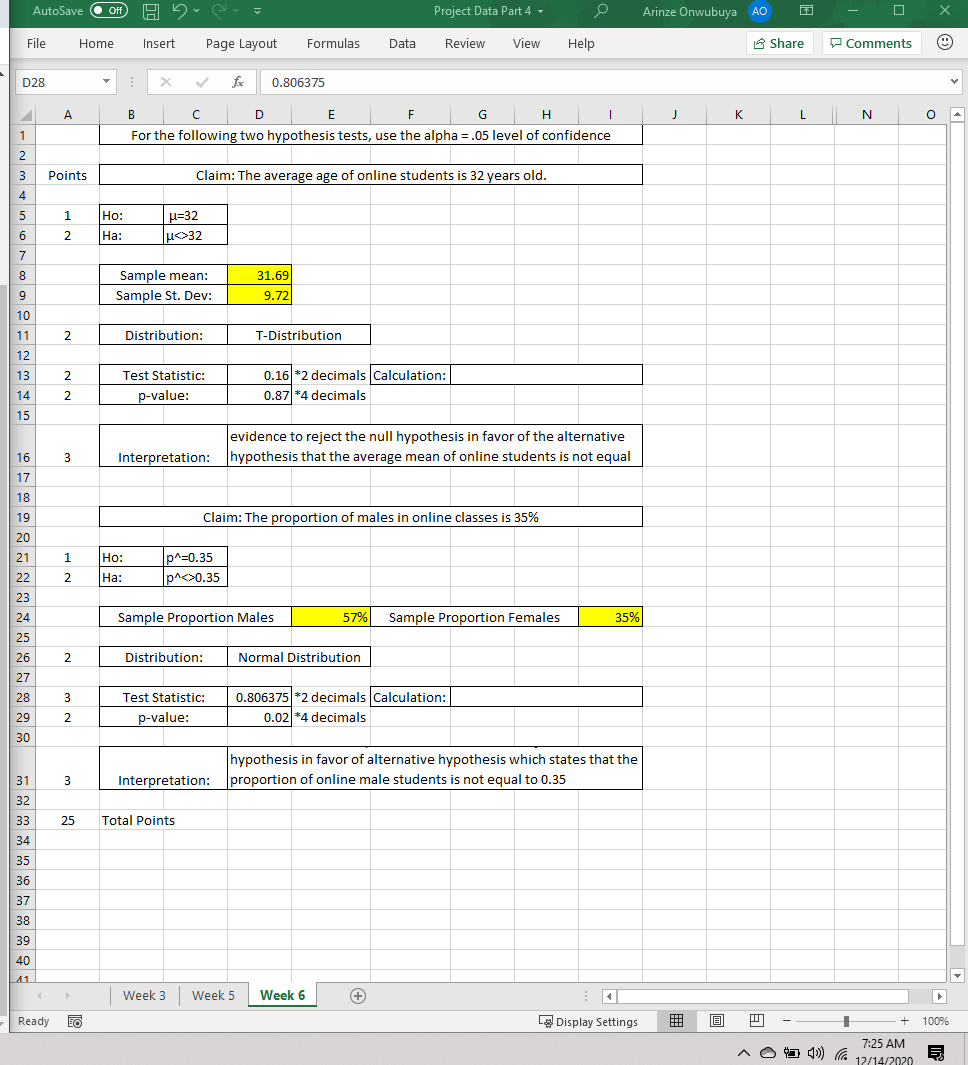Open the Page Layout tab
Viewport: 968px width, 1065px height.
pyautogui.click(x=241, y=43)
